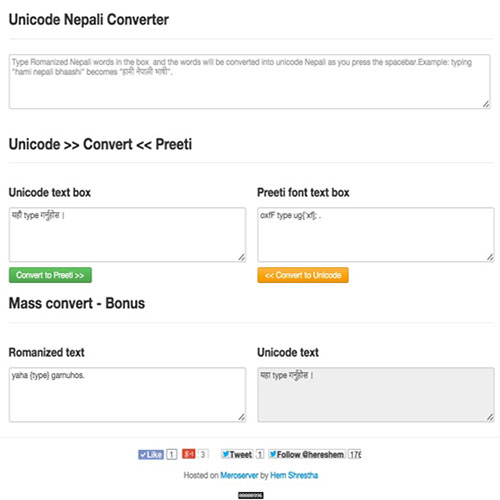
Task: Click the Facebook like count box
Action: [172, 454]
